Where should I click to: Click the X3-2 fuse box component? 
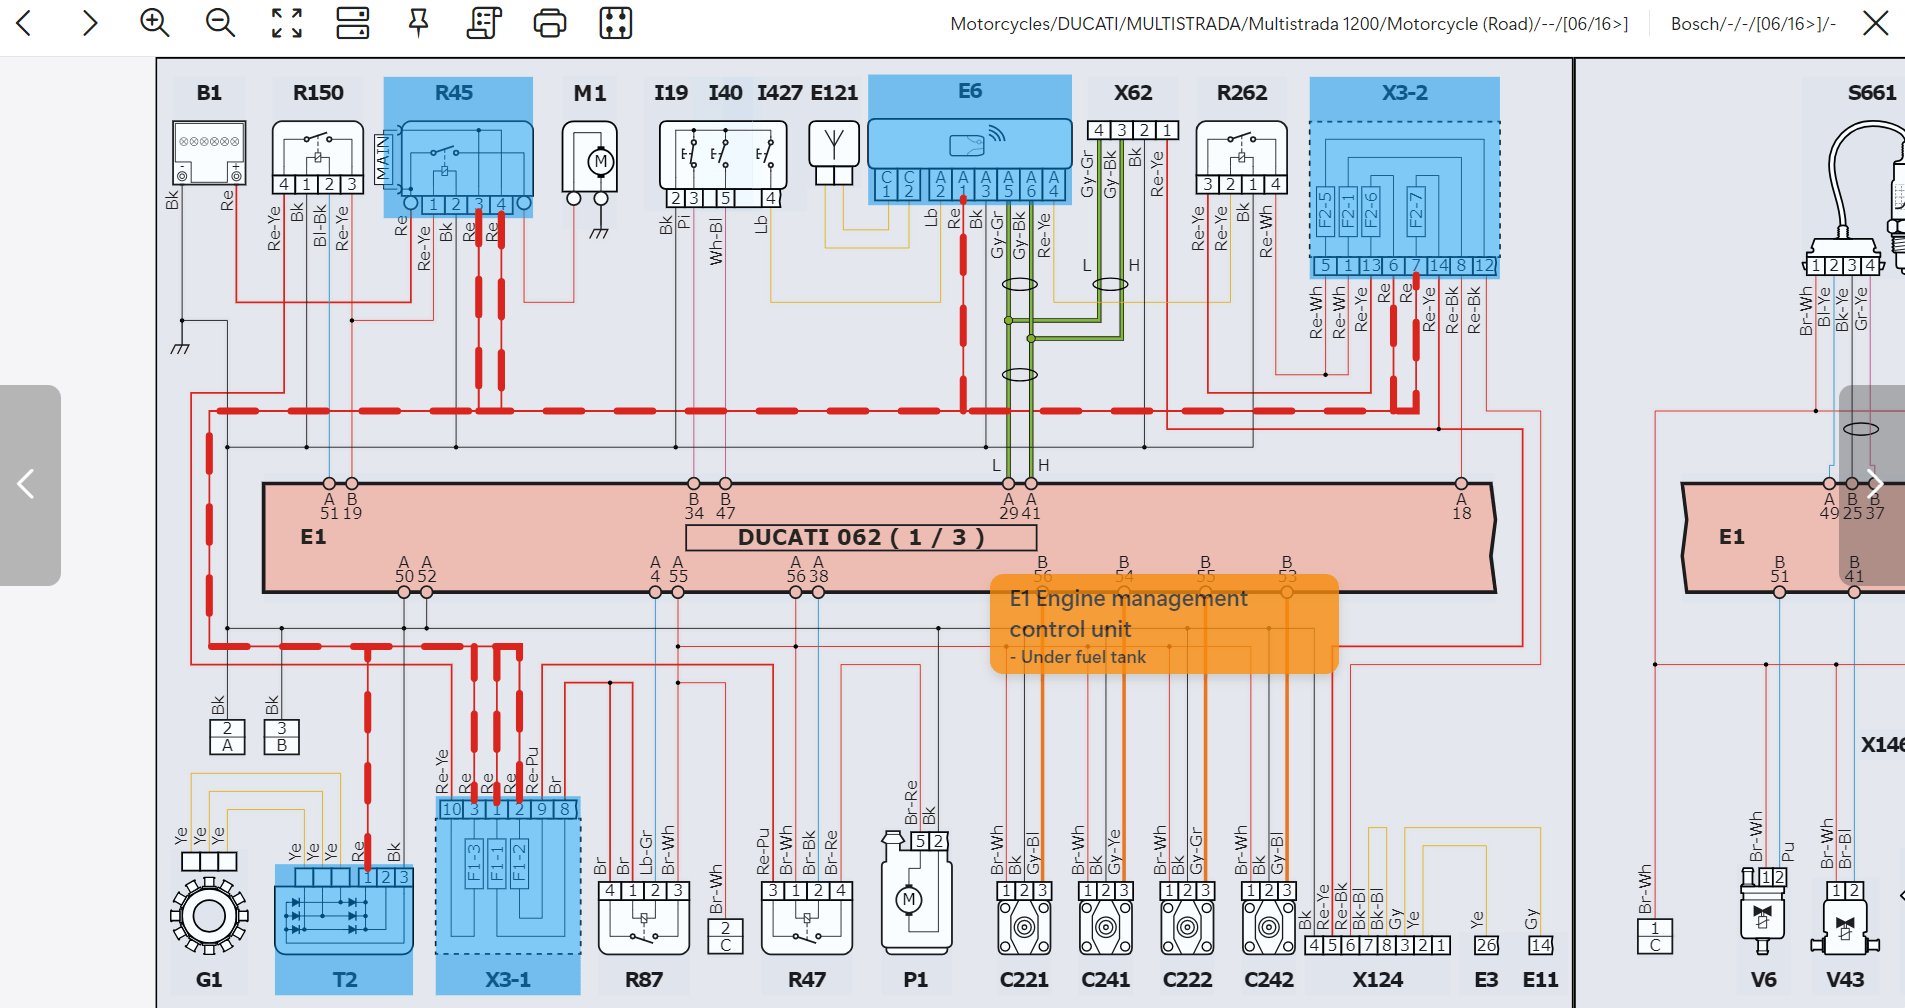click(1404, 180)
